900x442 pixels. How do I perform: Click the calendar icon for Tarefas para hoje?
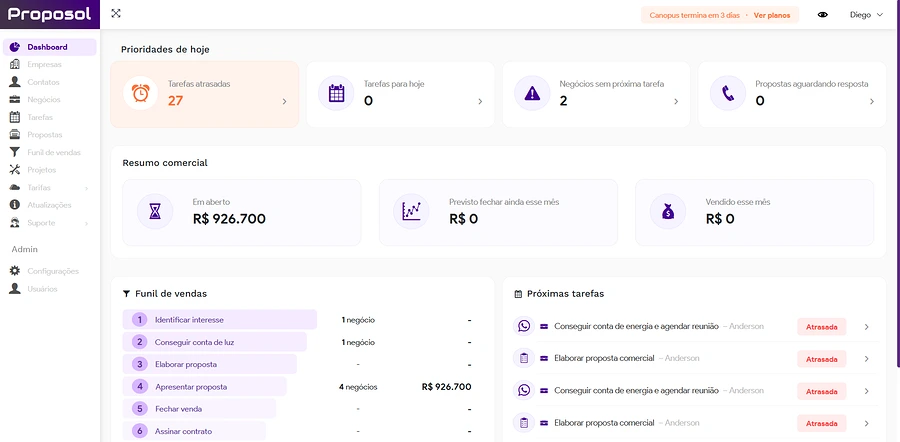tap(336, 93)
